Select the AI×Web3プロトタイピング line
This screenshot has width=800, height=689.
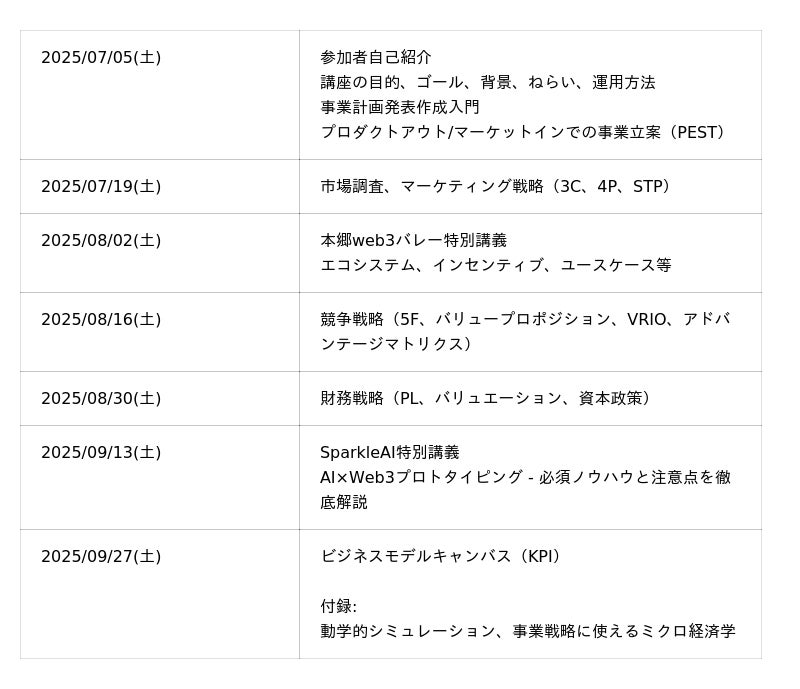(x=525, y=478)
